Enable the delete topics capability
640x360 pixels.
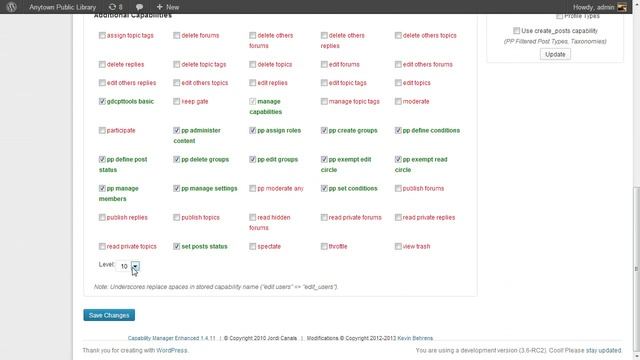(x=253, y=64)
